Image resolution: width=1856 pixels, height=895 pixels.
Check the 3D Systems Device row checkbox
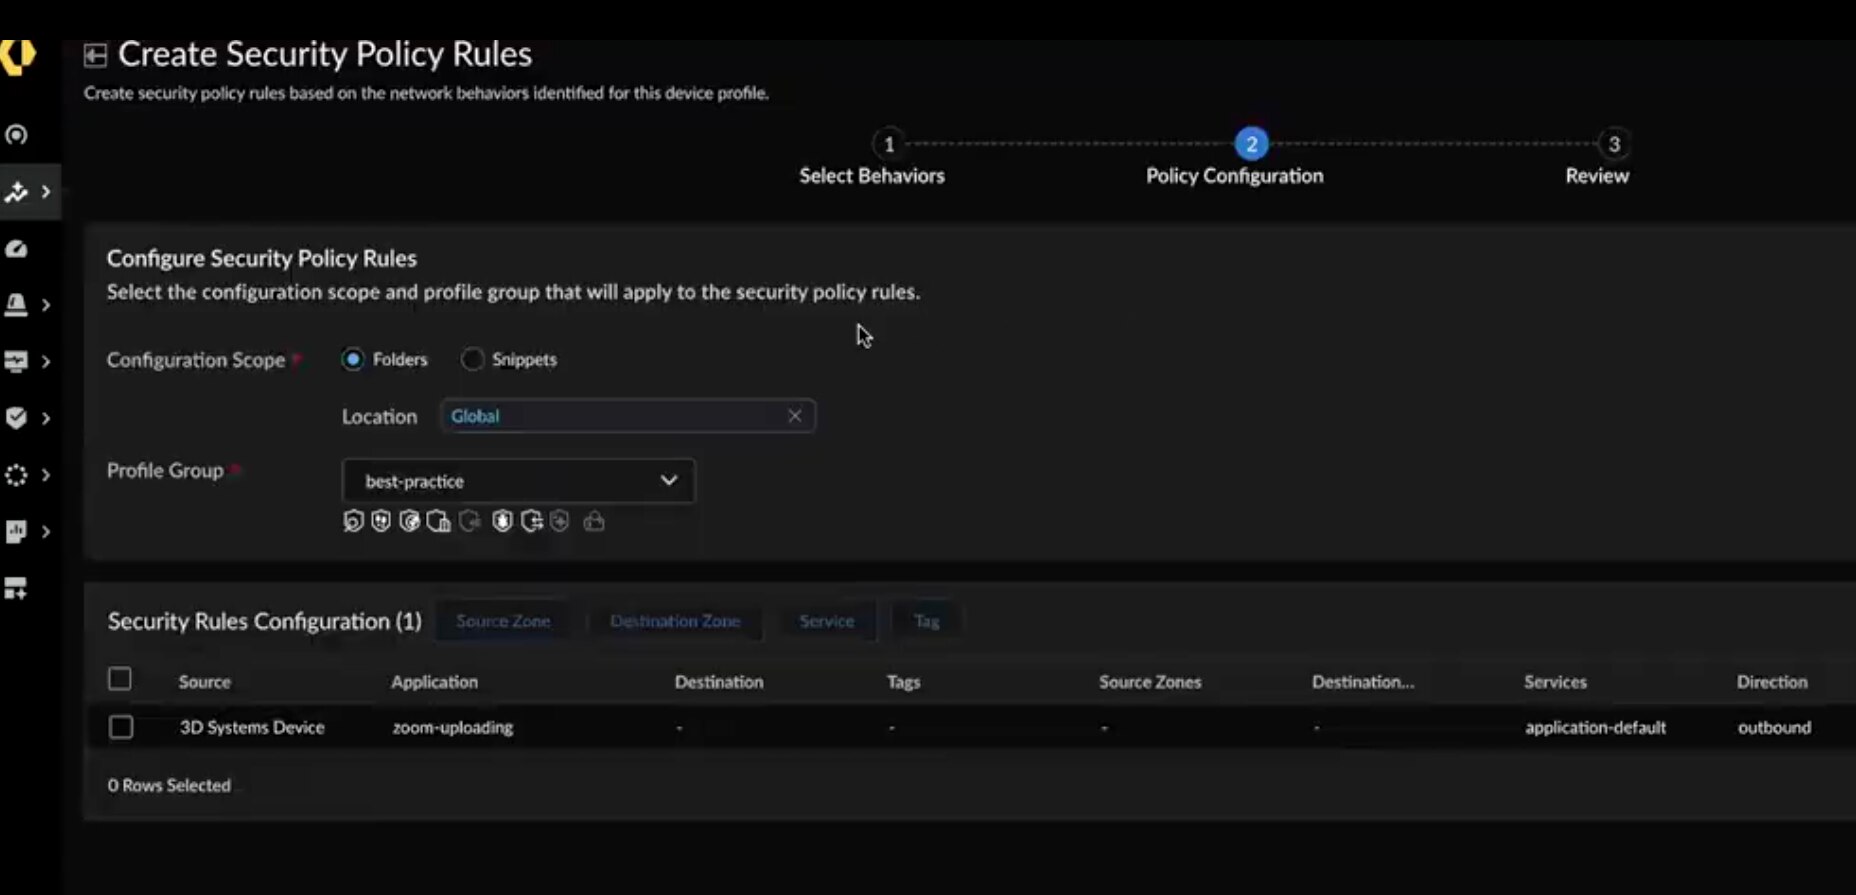click(121, 727)
